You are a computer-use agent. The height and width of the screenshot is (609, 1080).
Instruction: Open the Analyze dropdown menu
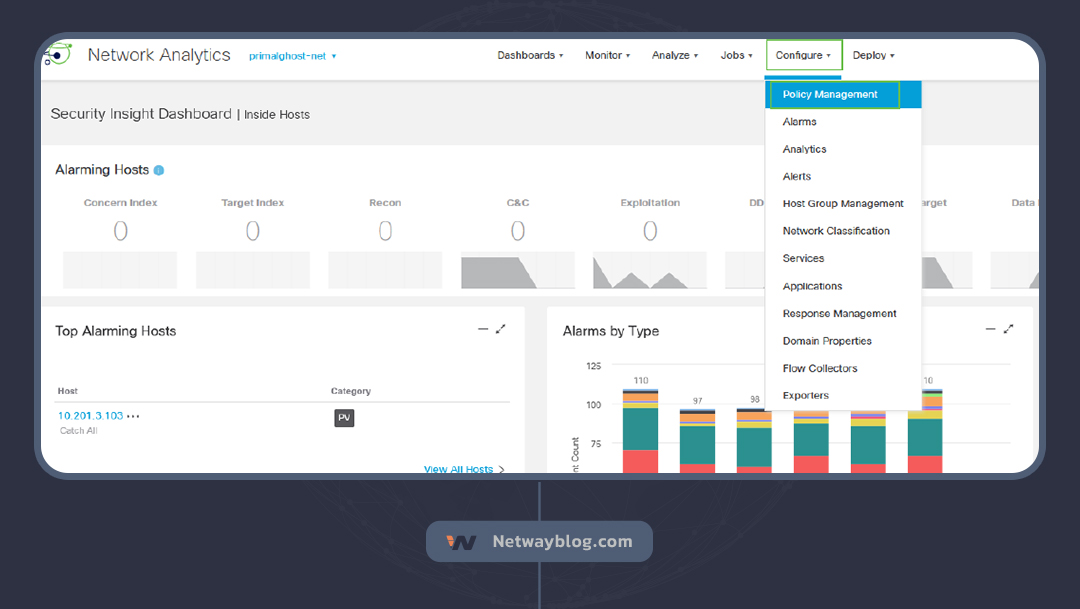click(674, 56)
